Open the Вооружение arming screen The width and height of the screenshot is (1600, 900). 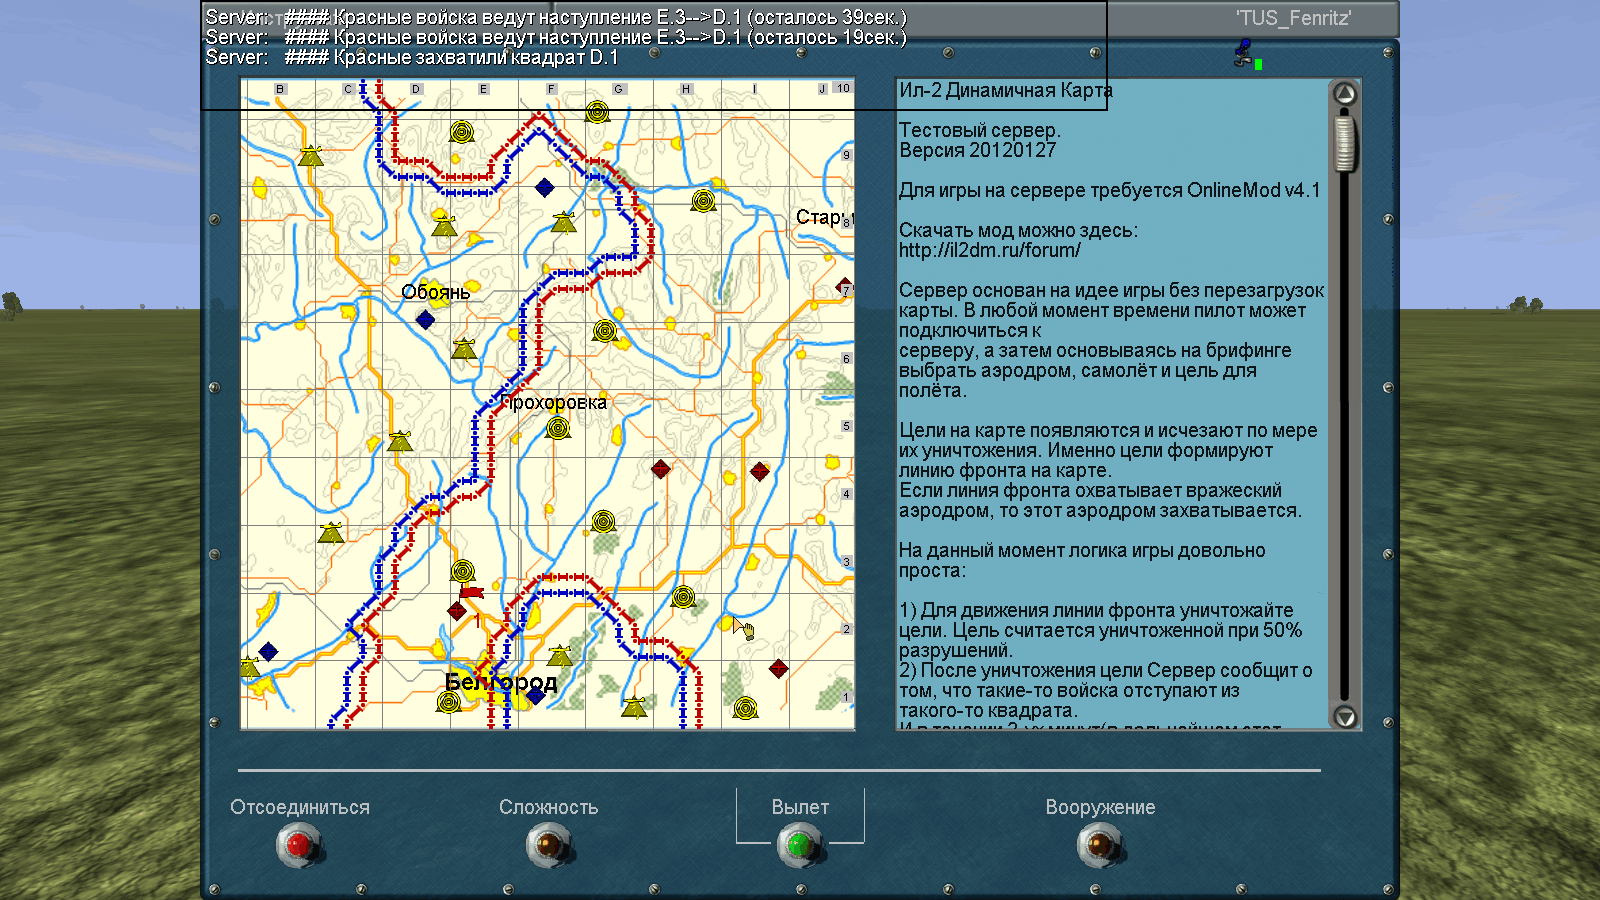(x=1099, y=845)
